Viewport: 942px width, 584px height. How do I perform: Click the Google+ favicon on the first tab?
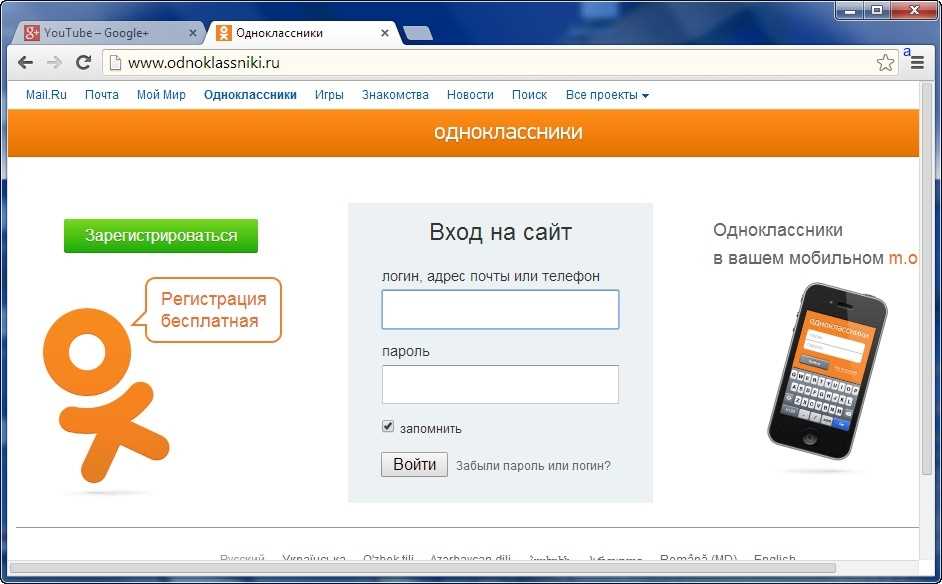(31, 31)
